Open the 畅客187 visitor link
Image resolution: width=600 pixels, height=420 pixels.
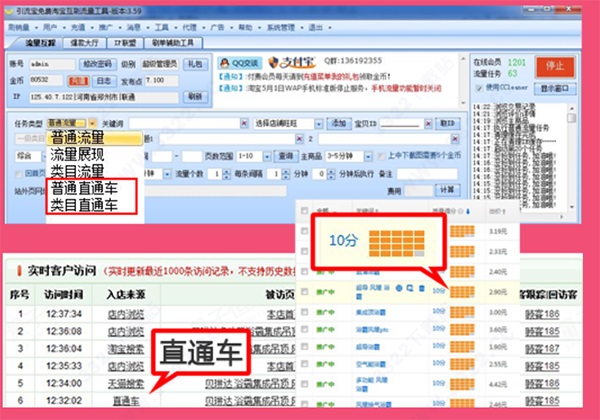click(542, 348)
